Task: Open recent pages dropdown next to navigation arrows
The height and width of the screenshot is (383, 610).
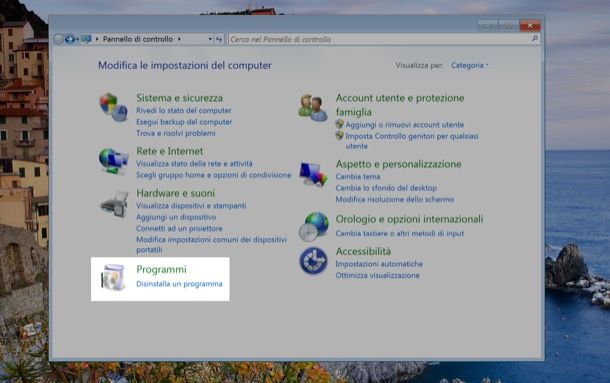Action: pos(77,39)
